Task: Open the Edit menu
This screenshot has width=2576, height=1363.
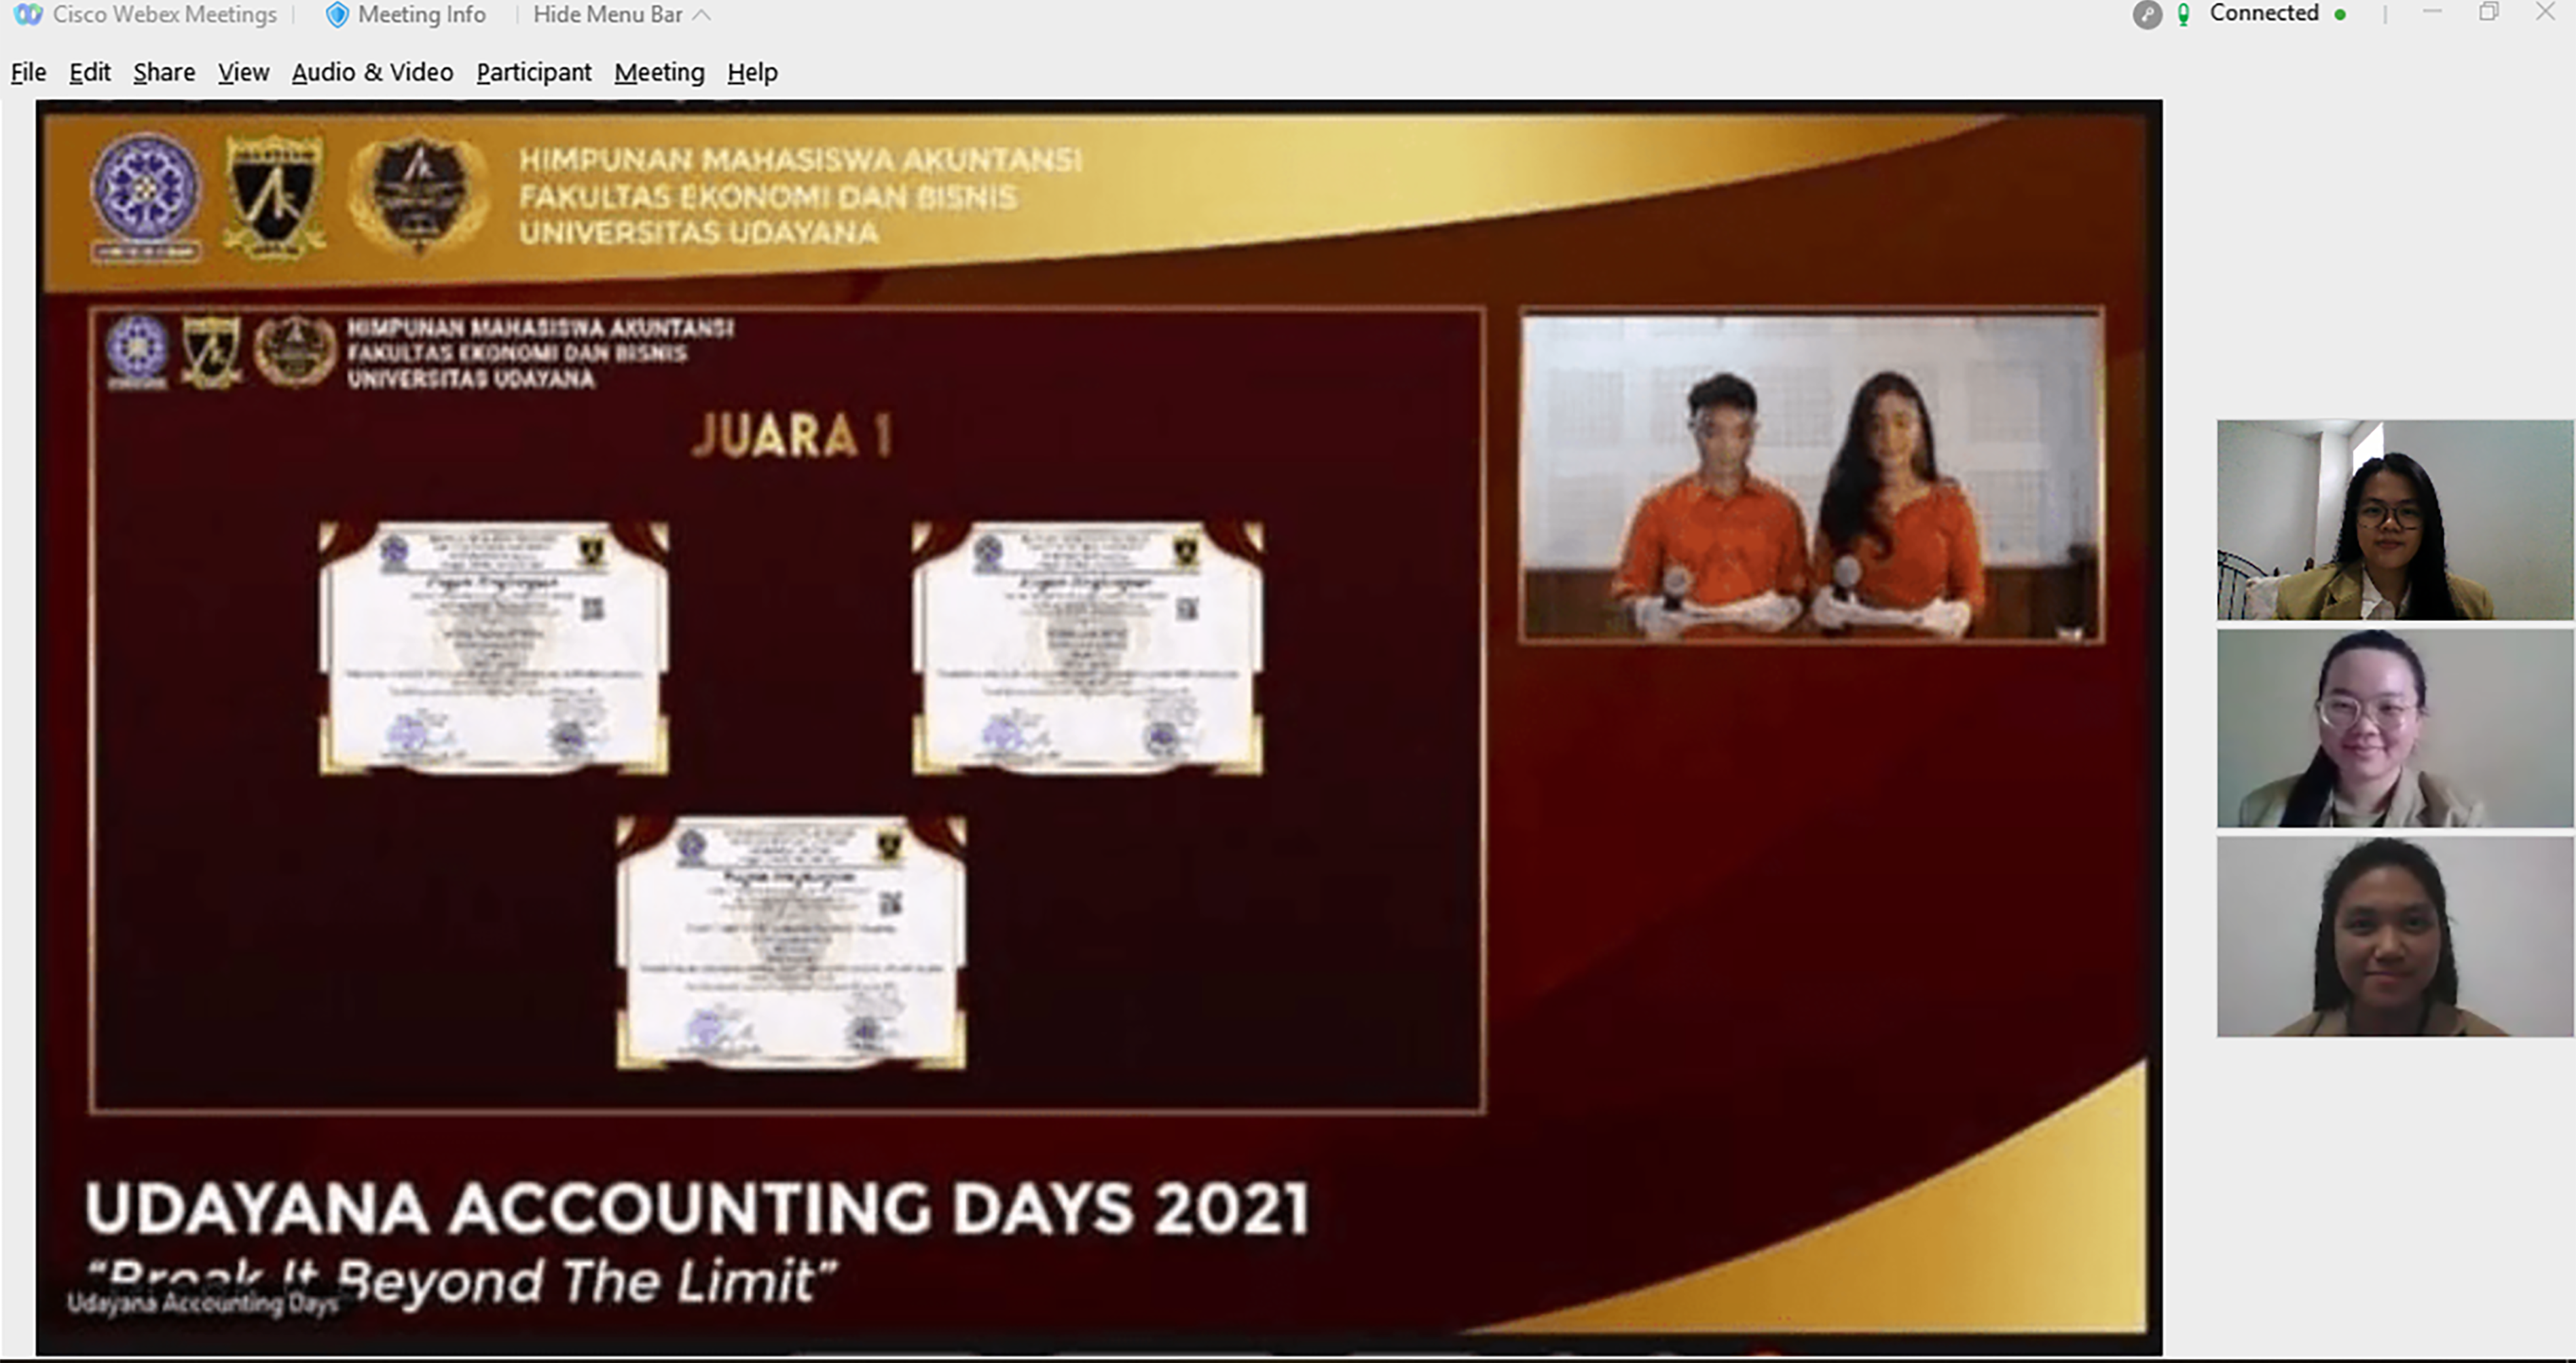Action: 89,73
